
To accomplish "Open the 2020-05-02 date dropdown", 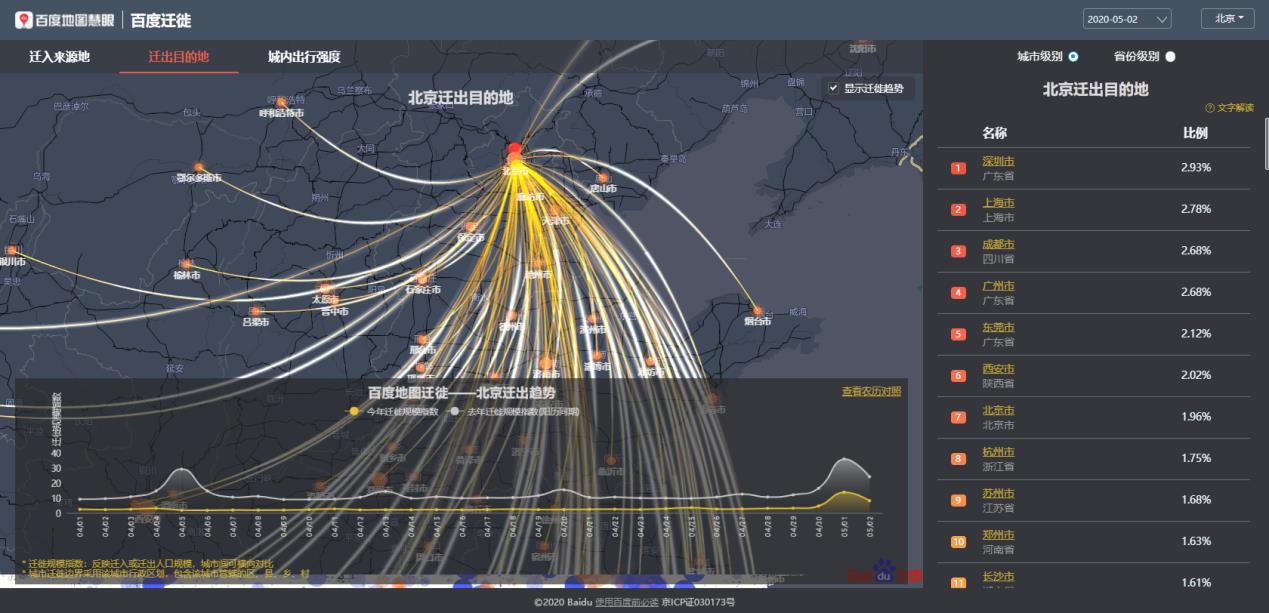I will pyautogui.click(x=1127, y=19).
